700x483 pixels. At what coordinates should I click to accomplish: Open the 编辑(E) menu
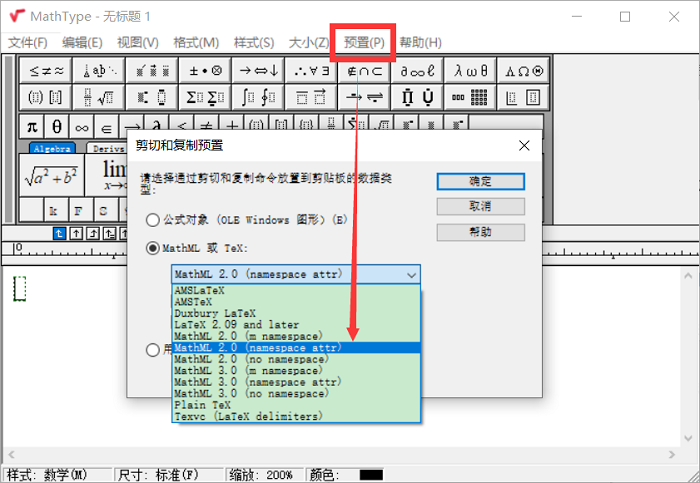(x=82, y=43)
